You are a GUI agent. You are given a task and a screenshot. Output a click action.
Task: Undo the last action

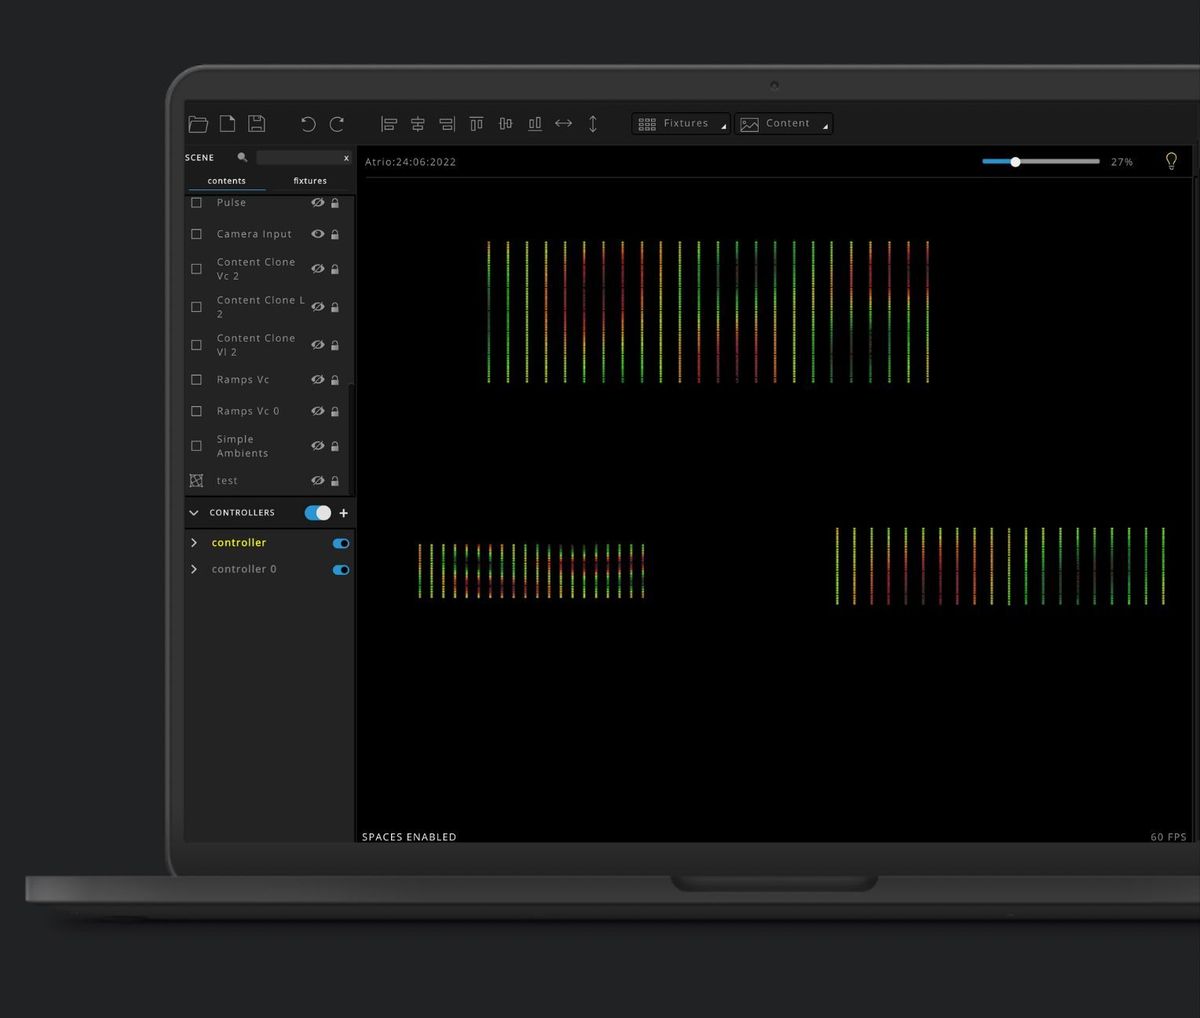pos(308,124)
